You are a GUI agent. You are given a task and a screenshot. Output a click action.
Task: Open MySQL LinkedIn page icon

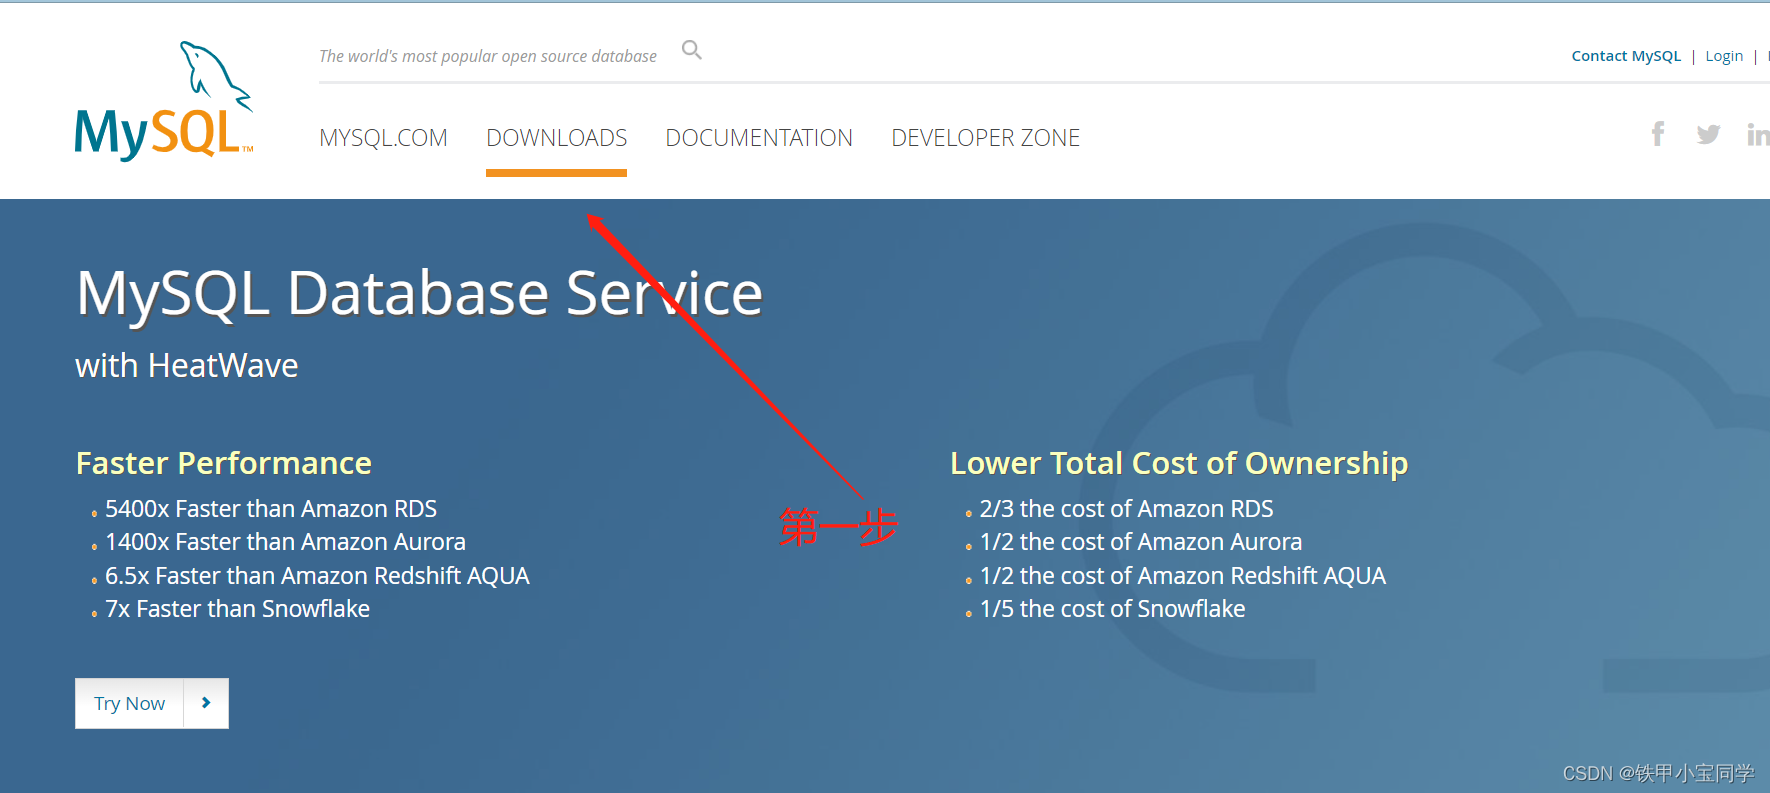pos(1758,134)
